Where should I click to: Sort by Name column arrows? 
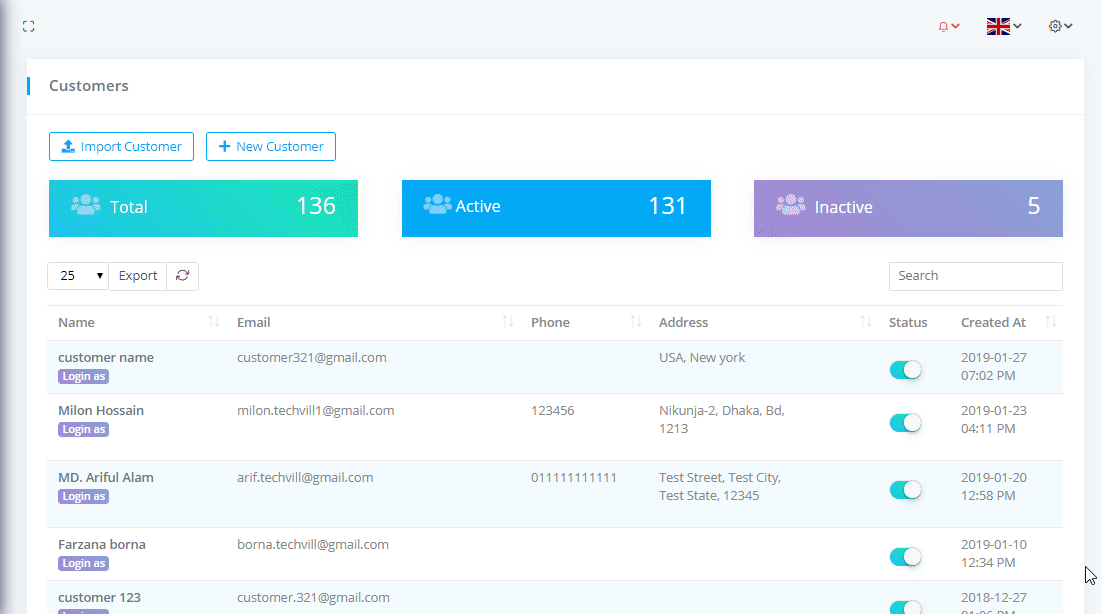[x=213, y=322]
